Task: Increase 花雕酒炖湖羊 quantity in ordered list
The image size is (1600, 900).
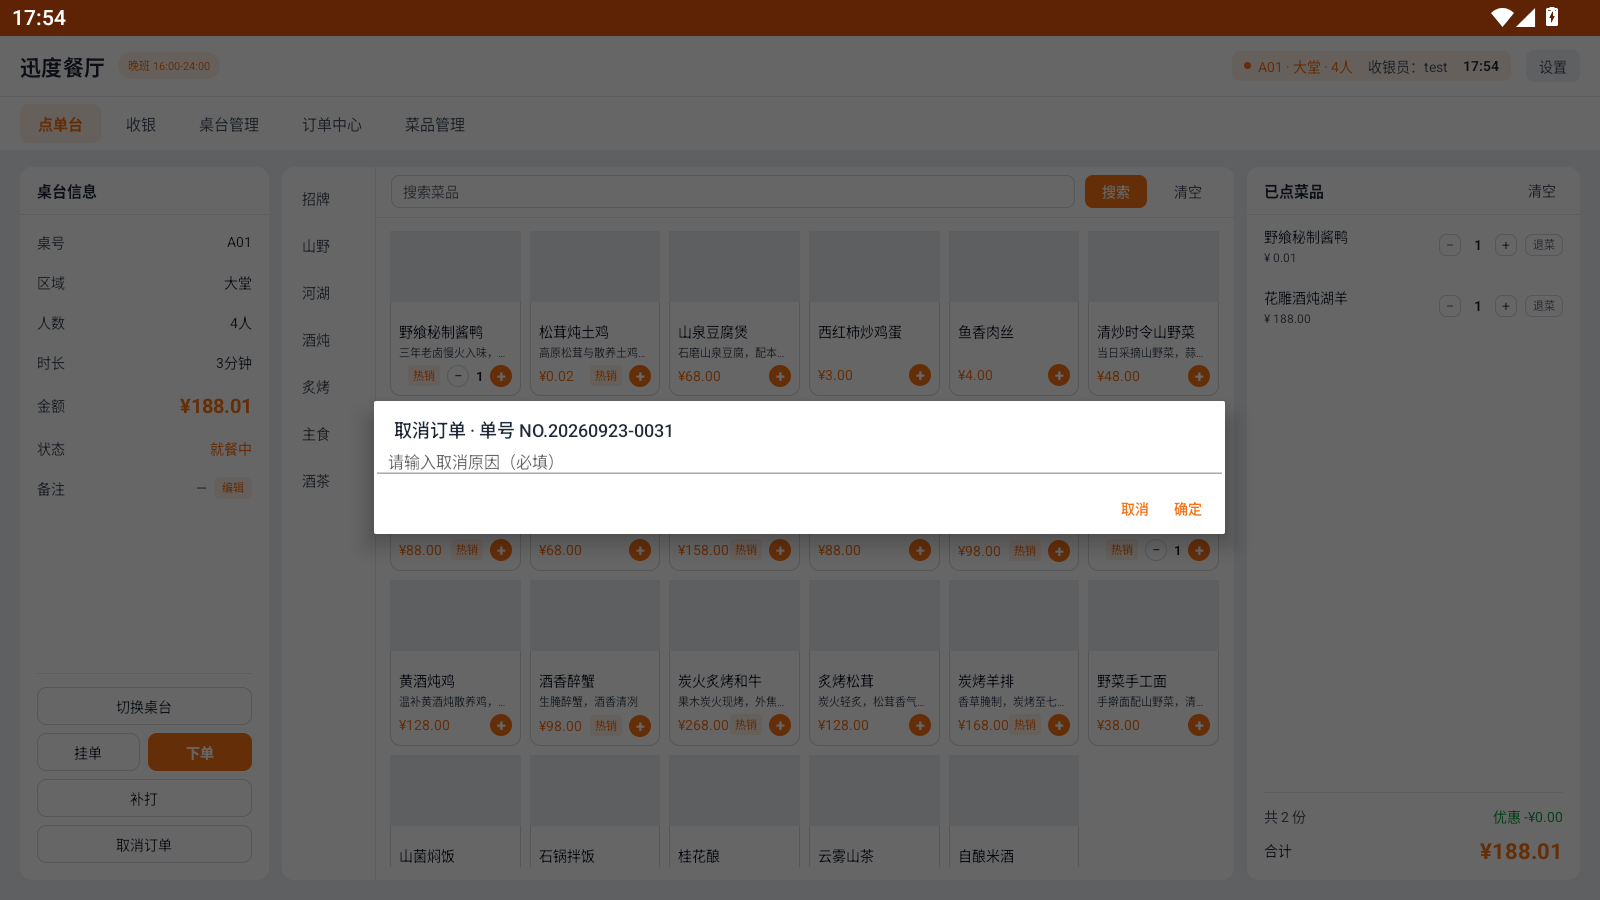Action: pyautogui.click(x=1506, y=306)
